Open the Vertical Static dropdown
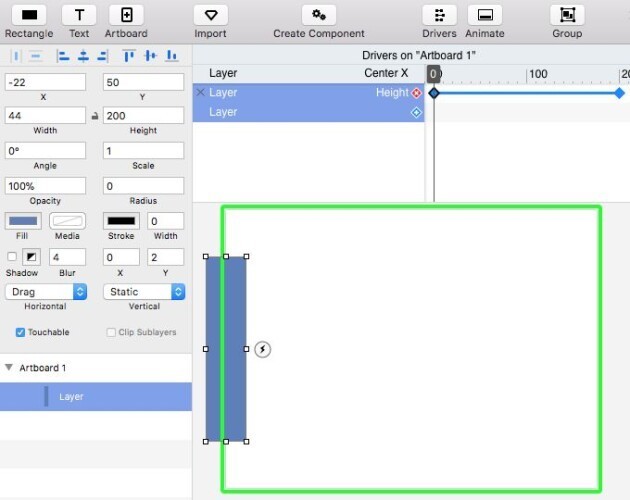This screenshot has height=500, width=630. coord(144,292)
